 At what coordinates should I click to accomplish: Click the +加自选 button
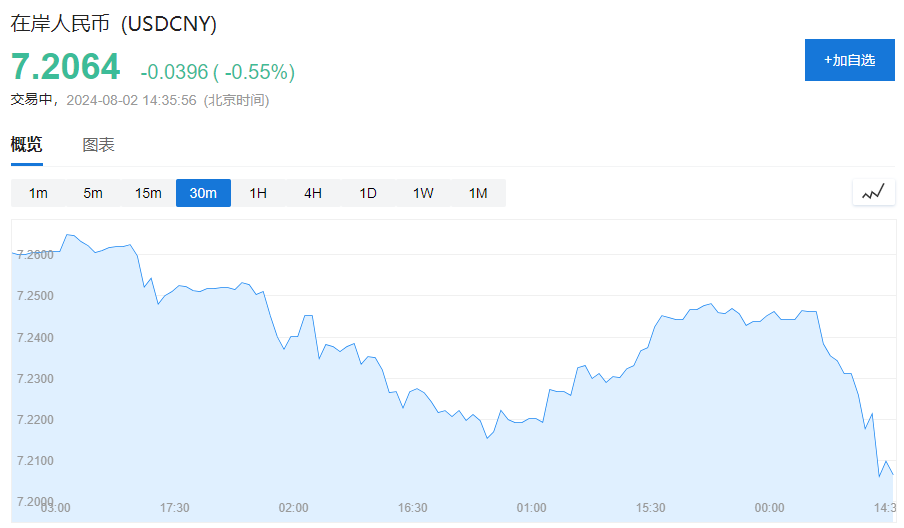coord(850,60)
